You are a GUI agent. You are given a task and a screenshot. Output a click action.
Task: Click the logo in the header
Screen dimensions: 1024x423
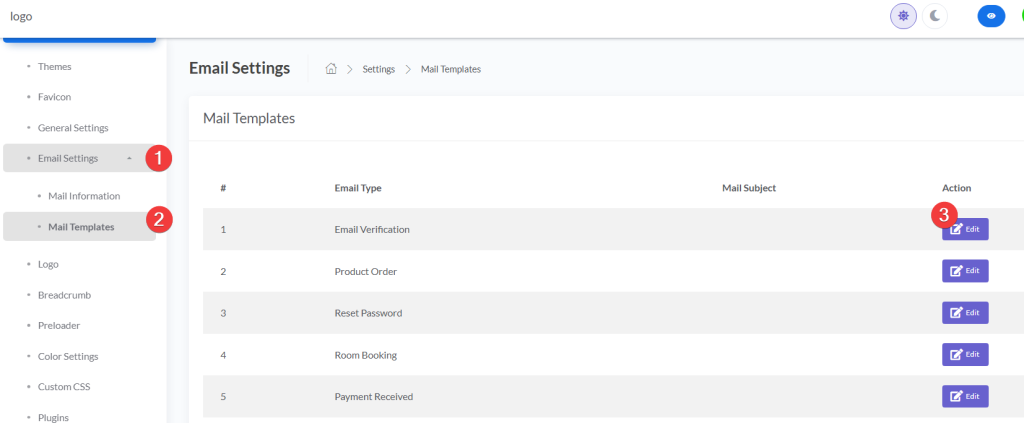tap(21, 17)
